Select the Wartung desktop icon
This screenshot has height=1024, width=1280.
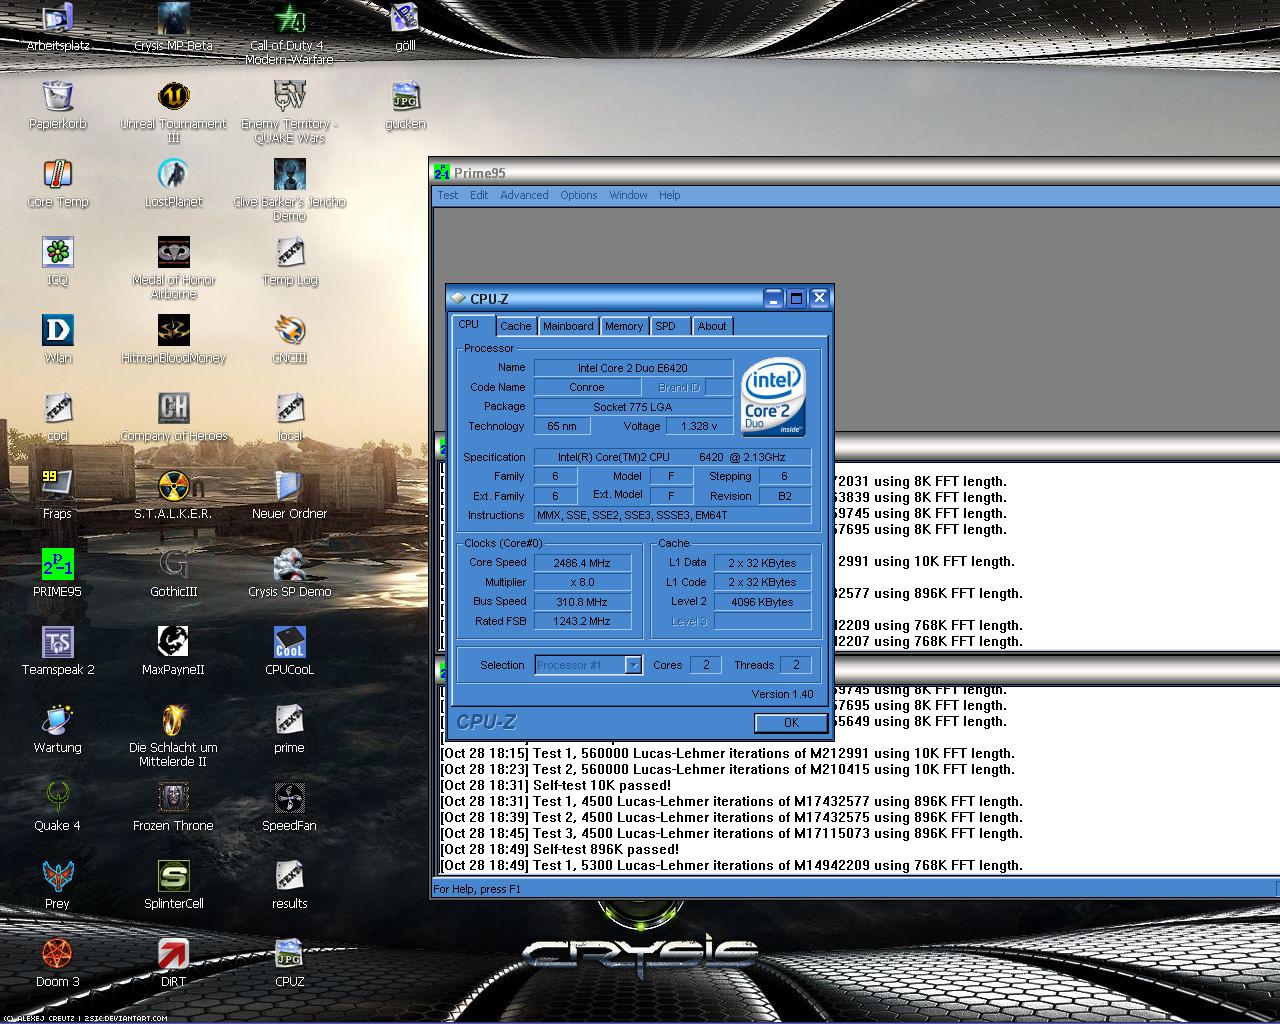tap(58, 720)
